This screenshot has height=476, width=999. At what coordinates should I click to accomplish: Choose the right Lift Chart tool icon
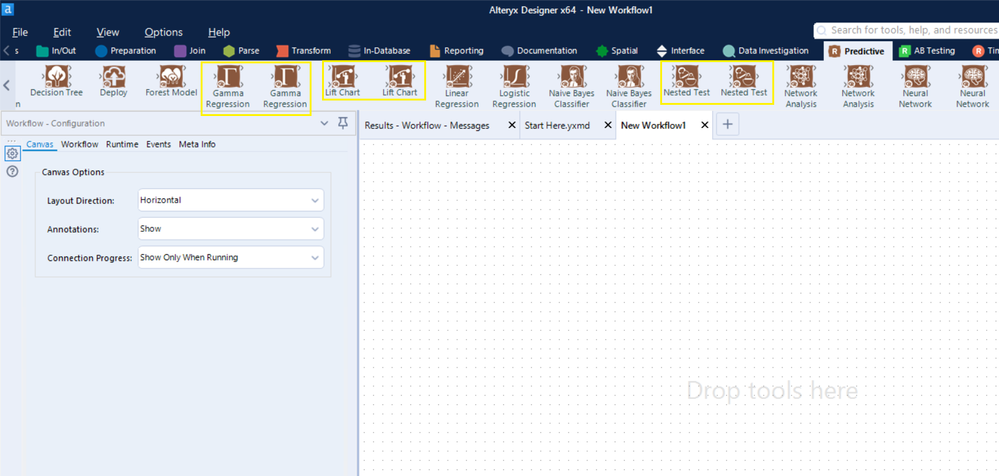pos(399,76)
